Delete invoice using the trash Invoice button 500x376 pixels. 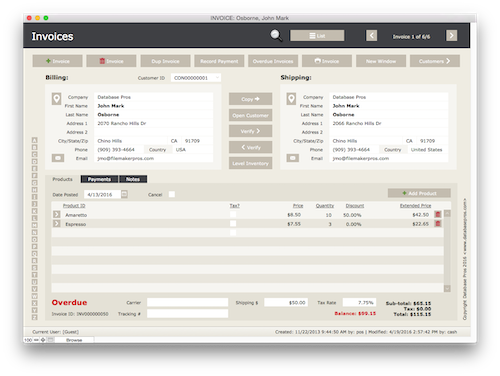click(111, 61)
